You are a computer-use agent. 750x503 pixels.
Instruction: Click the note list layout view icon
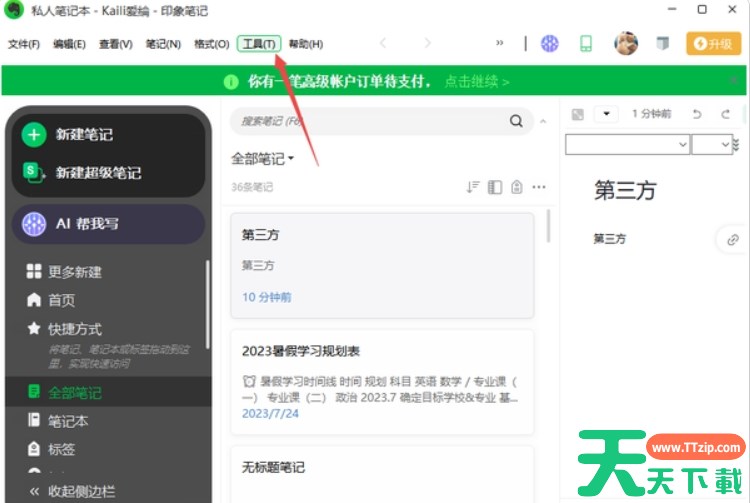(495, 187)
